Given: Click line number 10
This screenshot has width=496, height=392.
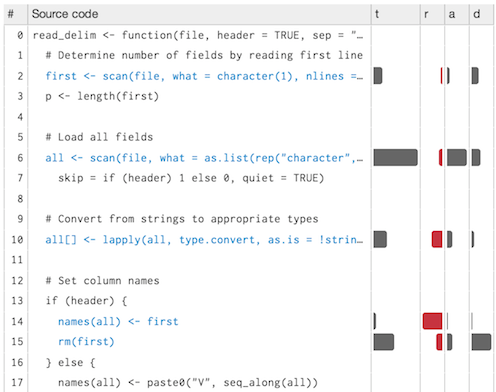Looking at the screenshot, I should coord(17,240).
